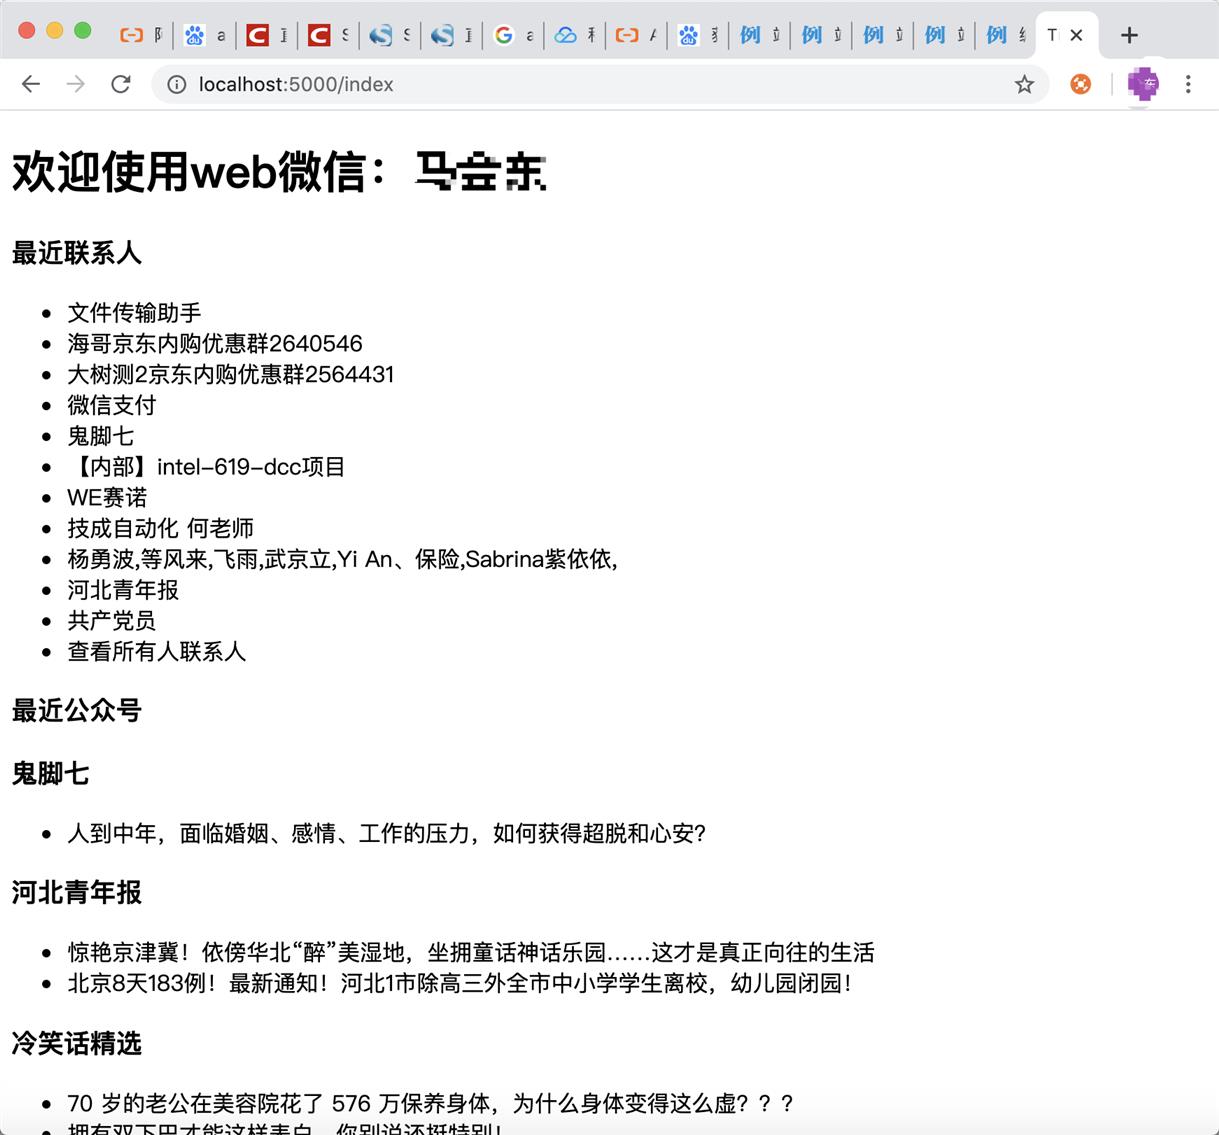Switch to the Google tab

coord(513,35)
